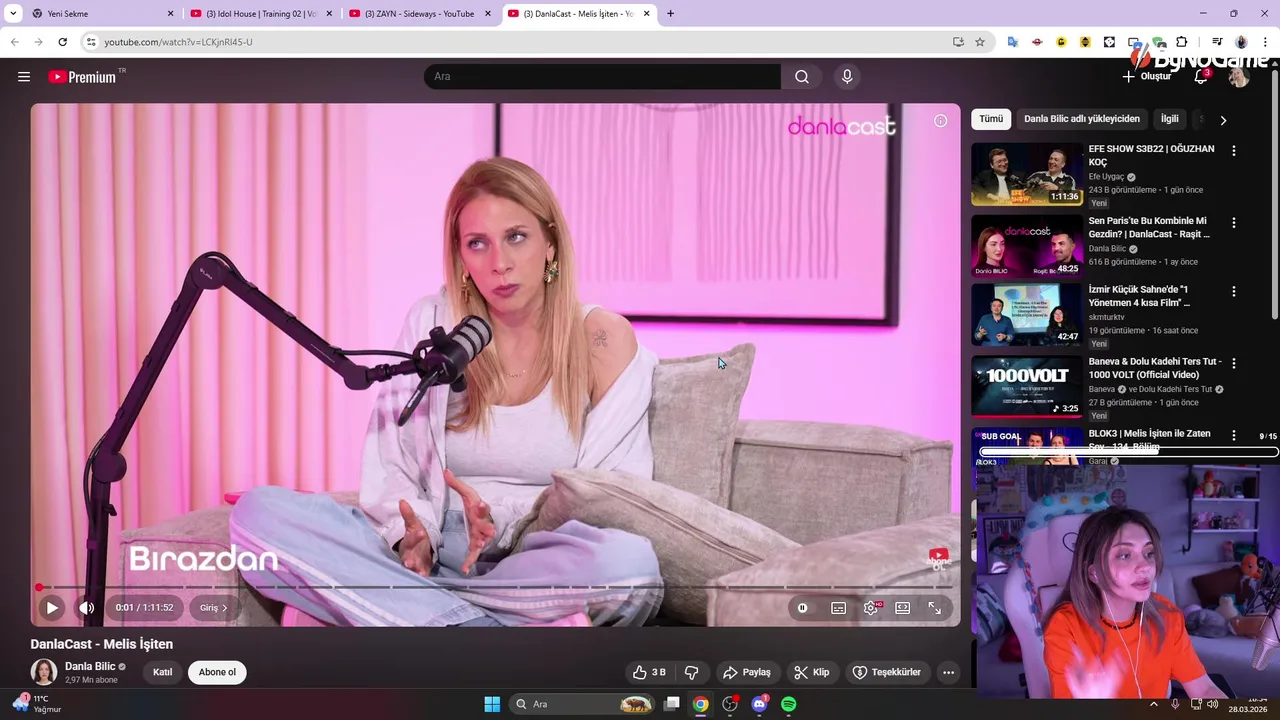Open Danla Bilic channel avatar
Image resolution: width=1280 pixels, height=720 pixels.
pos(44,672)
